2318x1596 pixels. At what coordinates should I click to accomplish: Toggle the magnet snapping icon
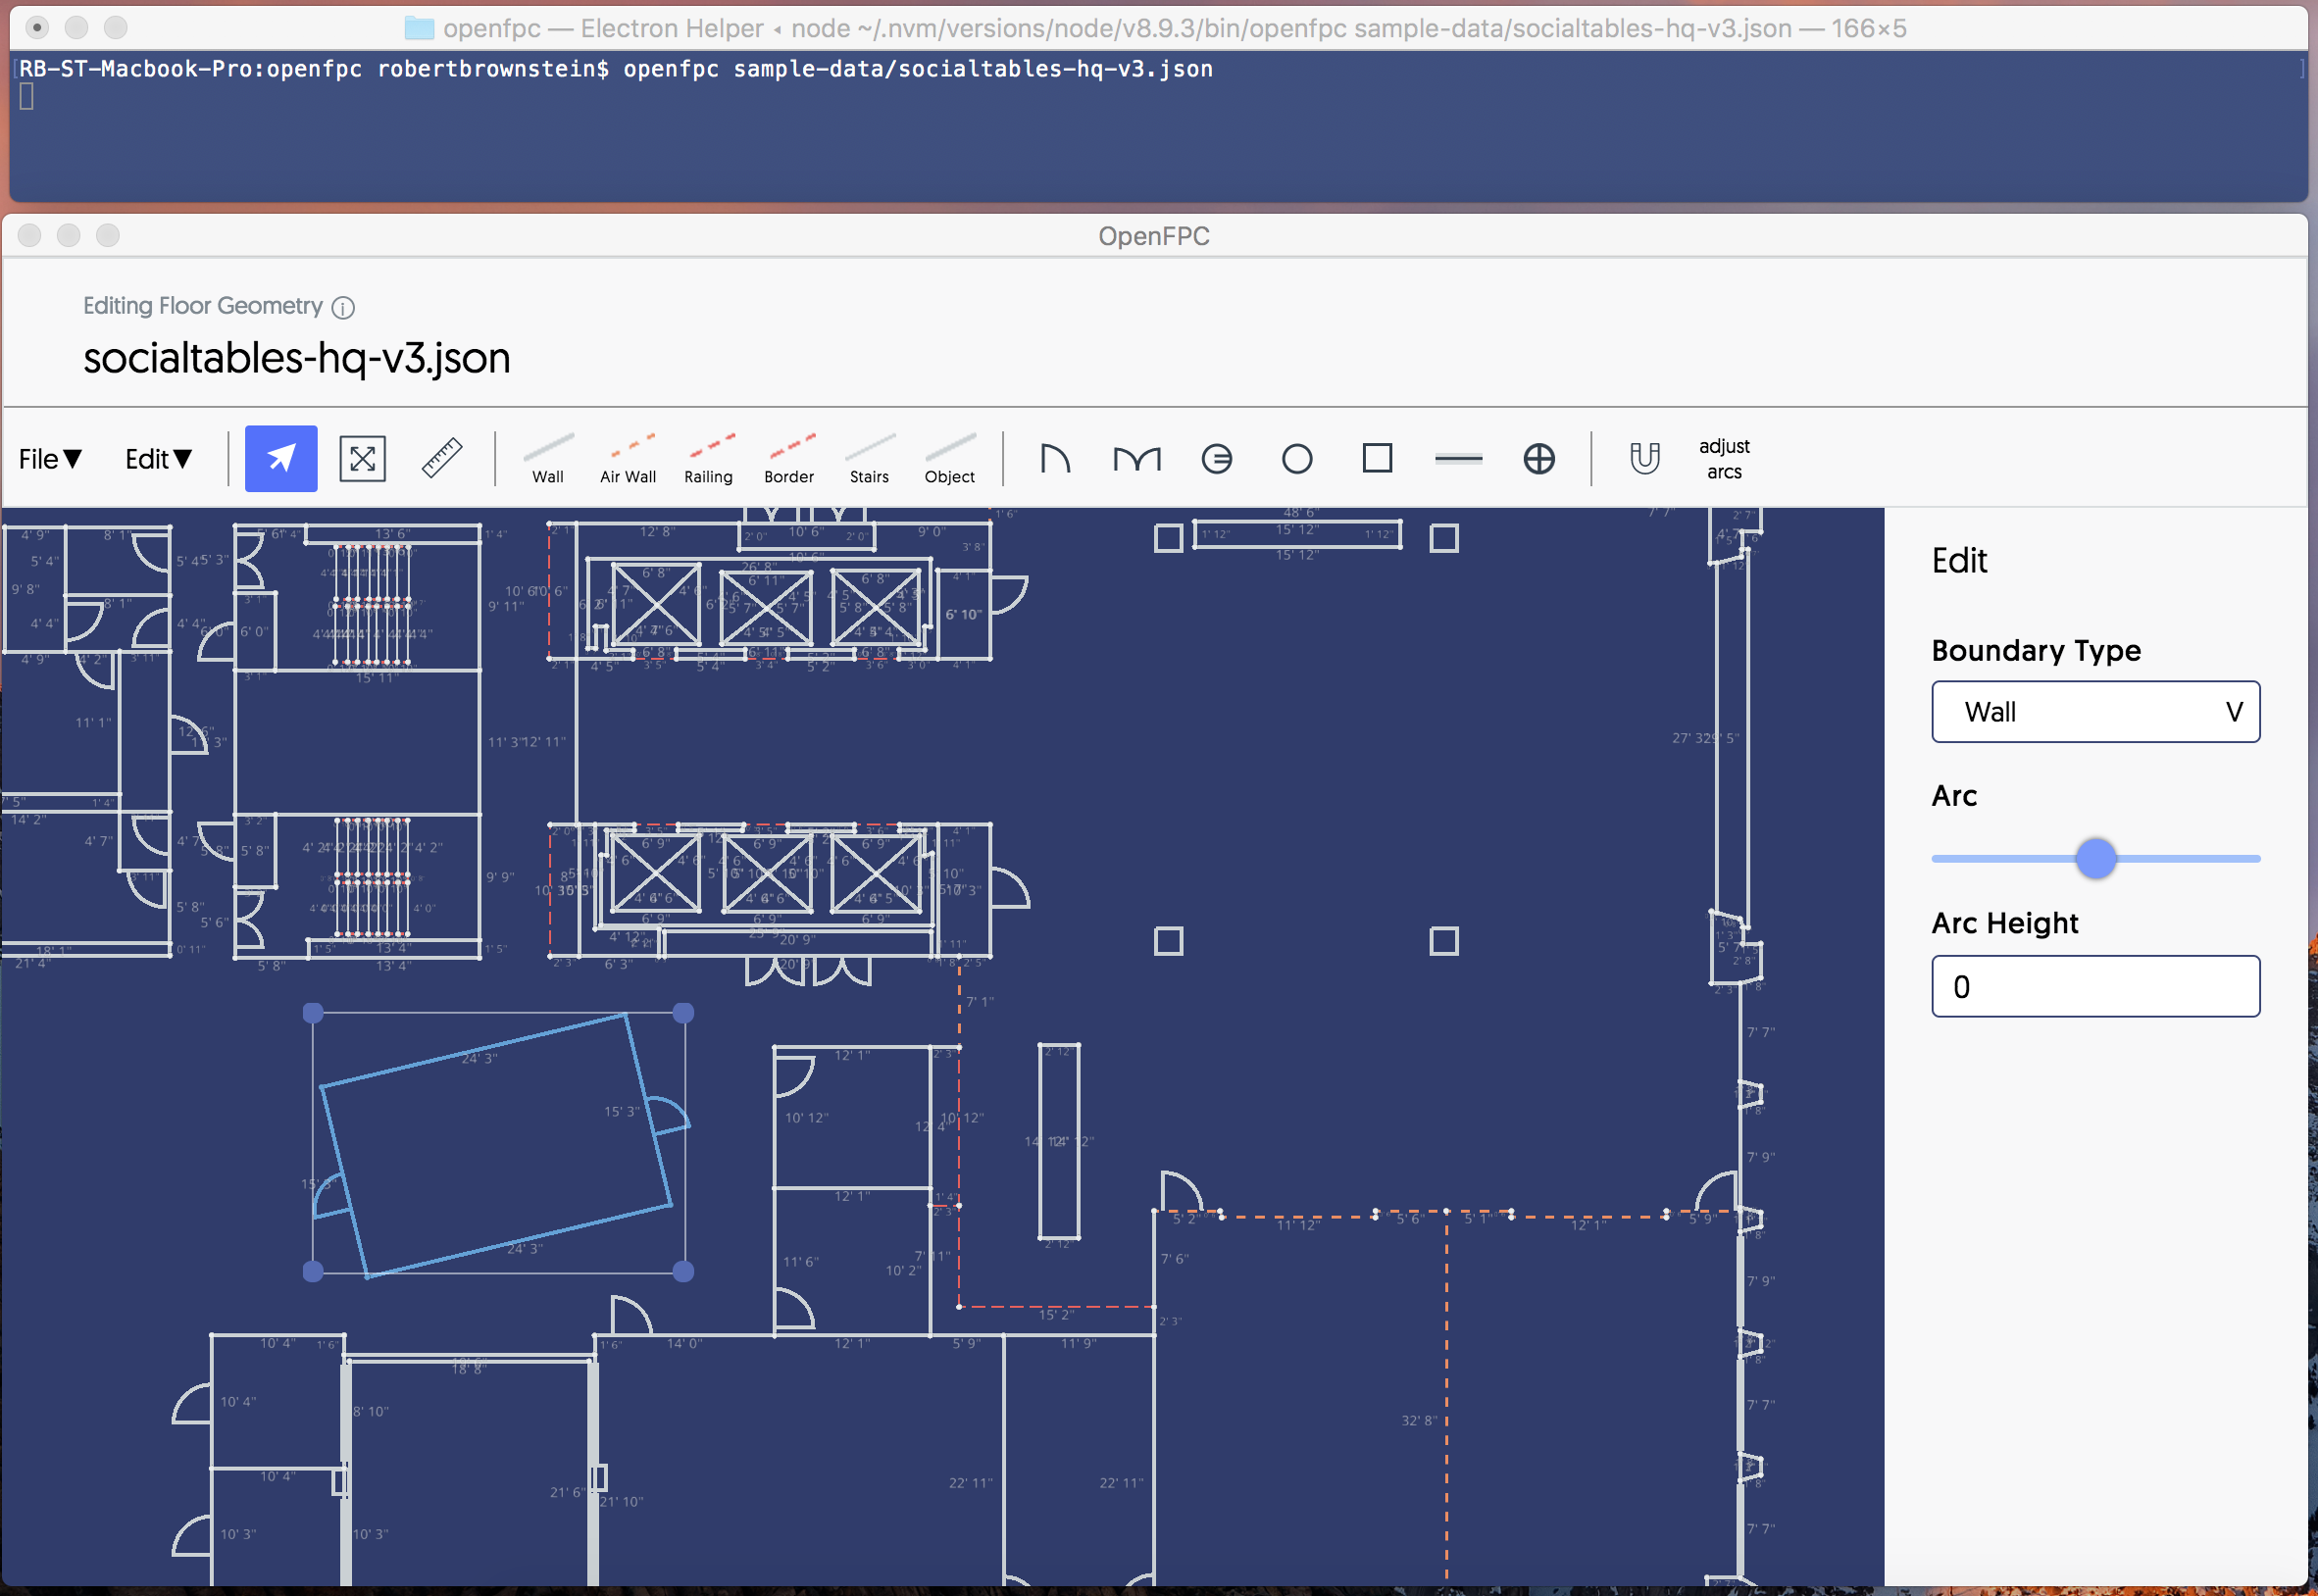[x=1644, y=459]
